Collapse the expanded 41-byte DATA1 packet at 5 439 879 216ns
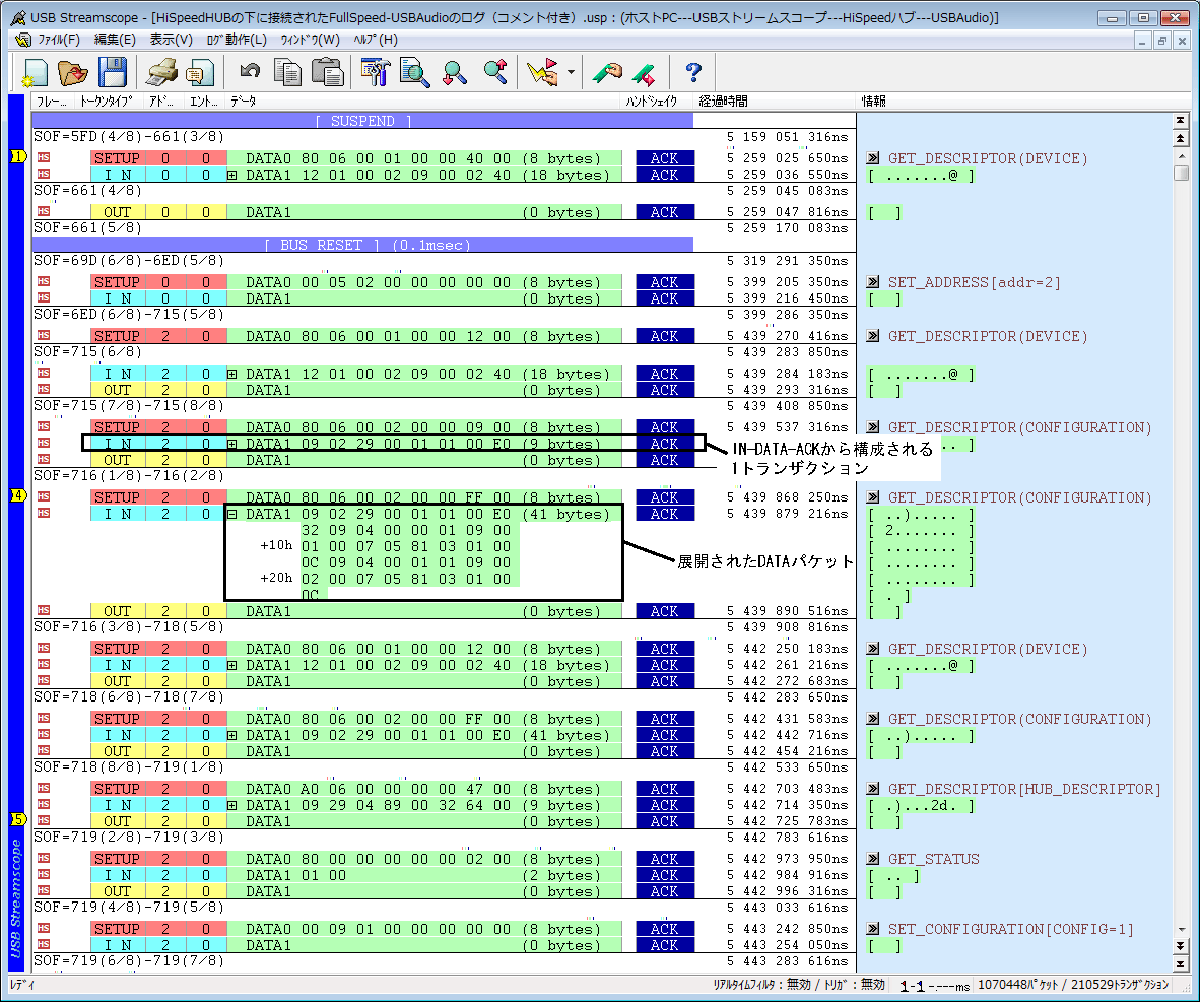The width and height of the screenshot is (1200, 1002). [x=232, y=514]
